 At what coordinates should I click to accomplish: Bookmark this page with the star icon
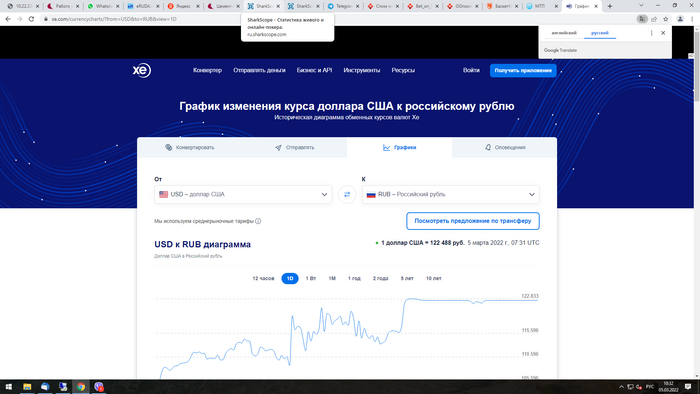(x=666, y=19)
